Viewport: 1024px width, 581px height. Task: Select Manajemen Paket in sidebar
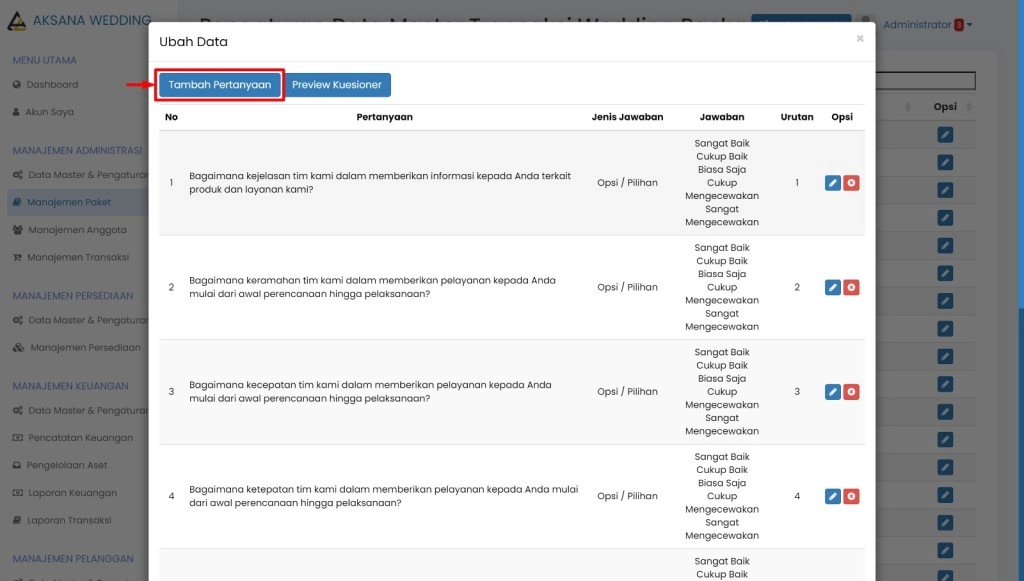69,202
